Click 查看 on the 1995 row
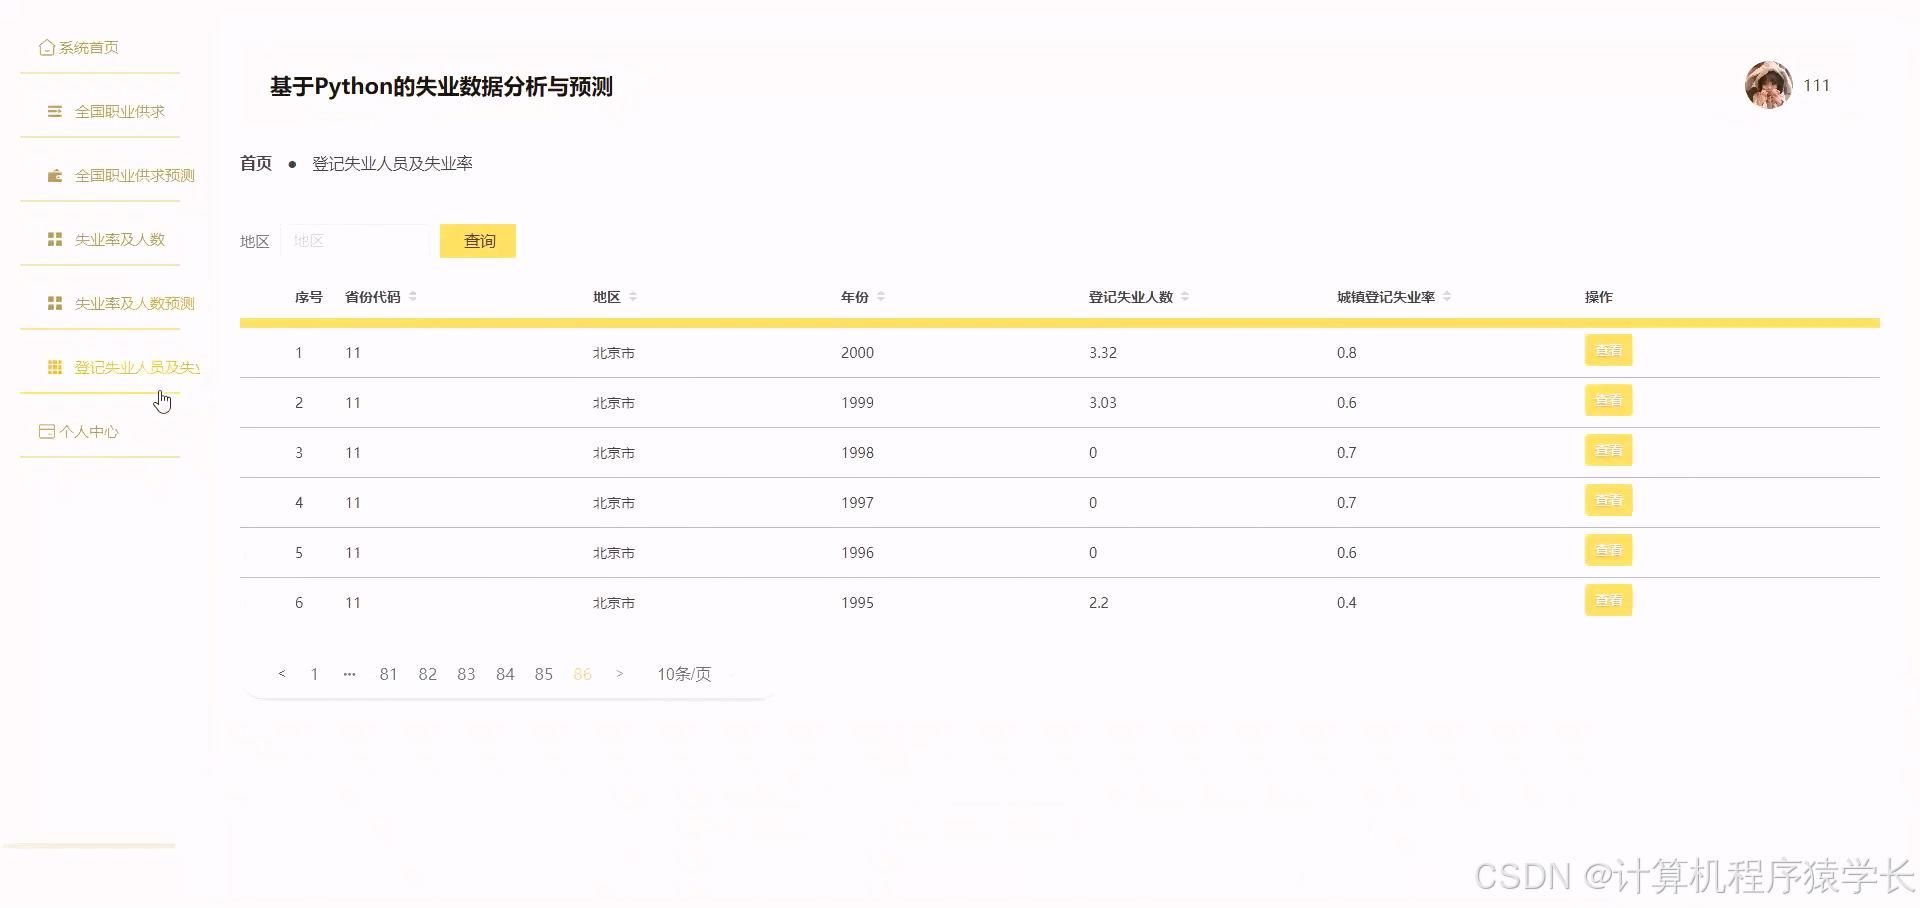This screenshot has height=908, width=1920. [x=1608, y=600]
